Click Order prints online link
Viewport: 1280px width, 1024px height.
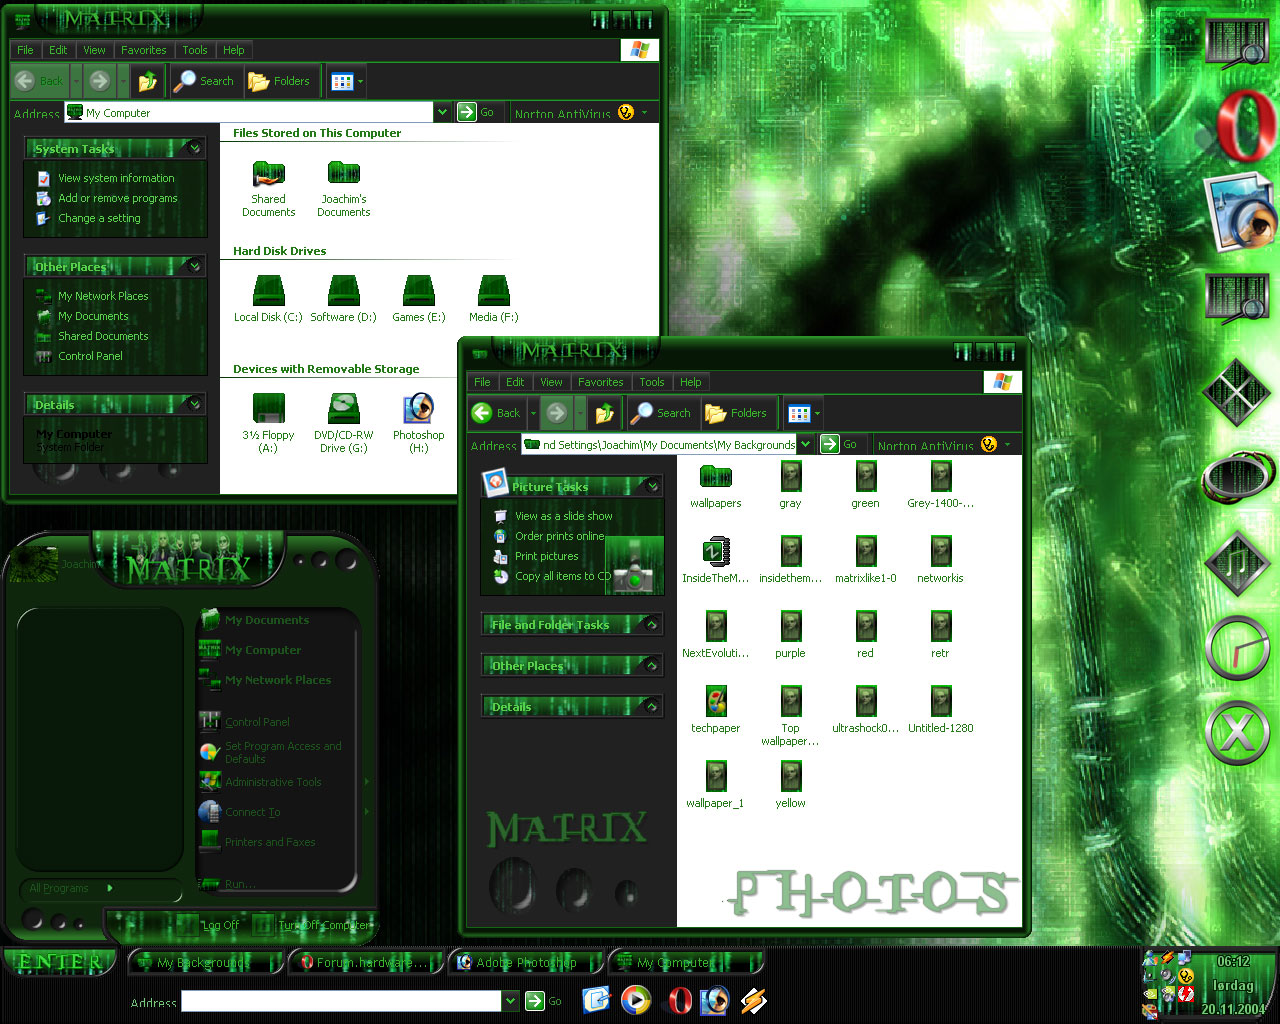click(x=560, y=536)
